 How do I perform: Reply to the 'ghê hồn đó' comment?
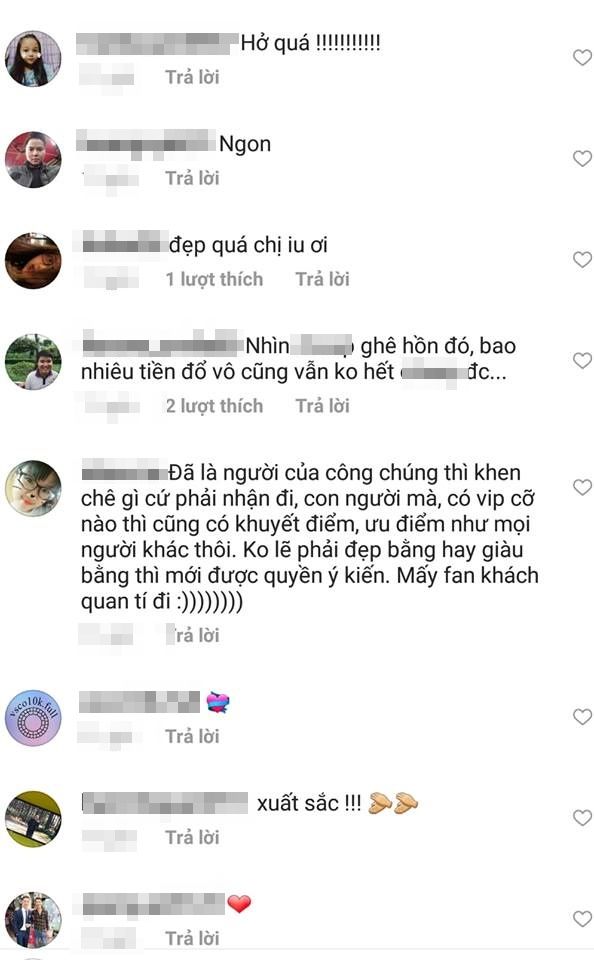click(x=323, y=406)
